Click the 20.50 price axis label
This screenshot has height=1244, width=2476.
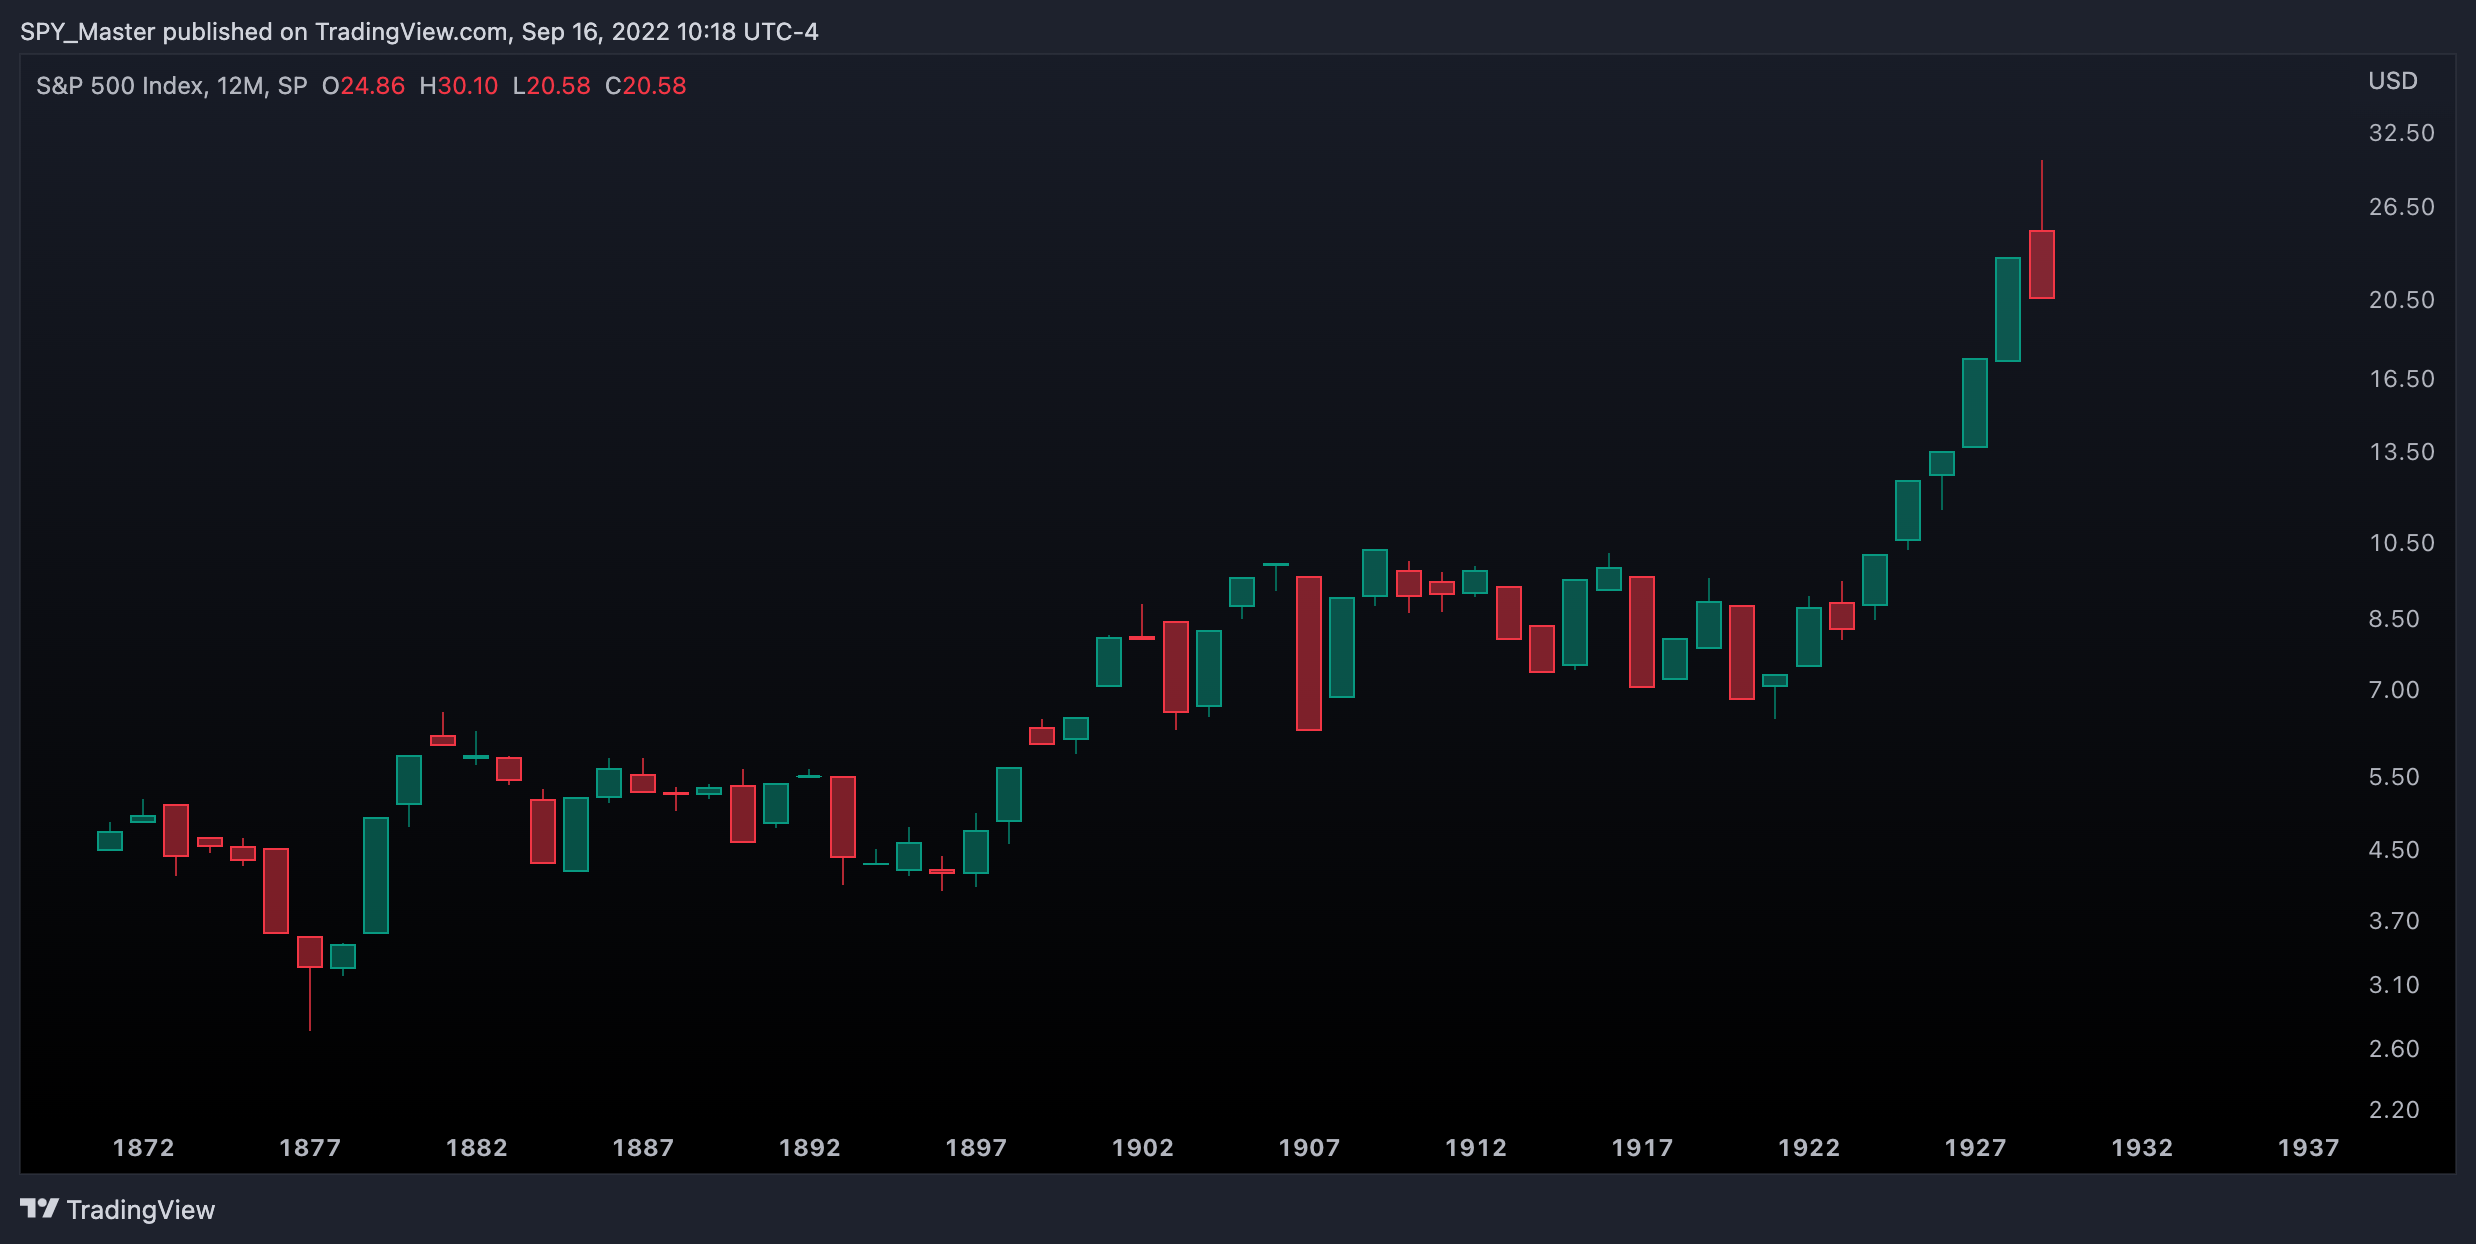click(2402, 300)
